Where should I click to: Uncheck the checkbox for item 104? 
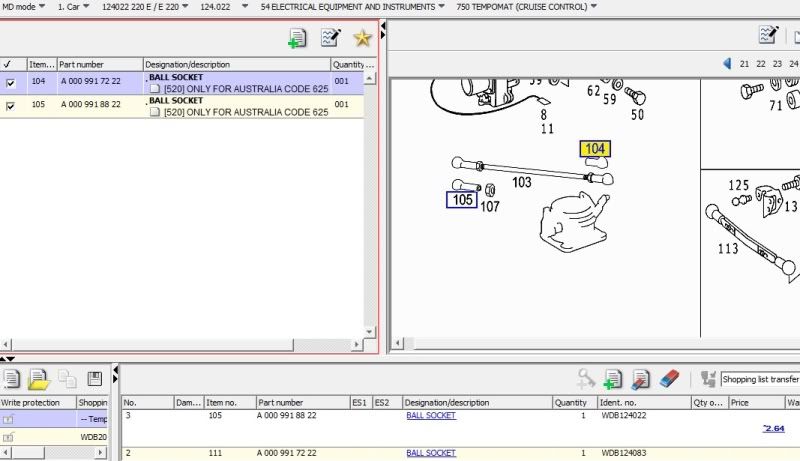coord(10,83)
